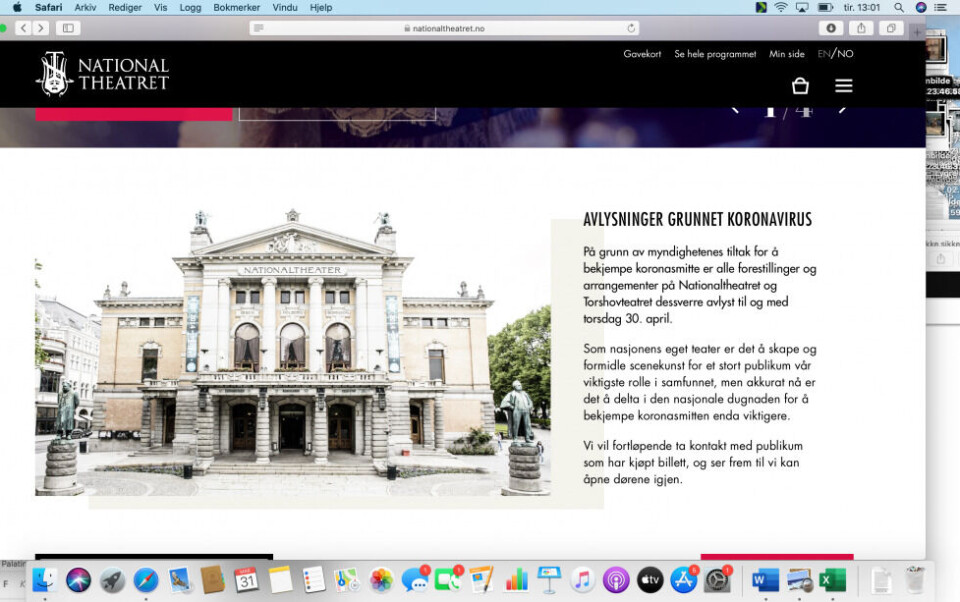This screenshot has width=960, height=602.
Task: Open Microsoft Word in the dock
Action: (765, 580)
